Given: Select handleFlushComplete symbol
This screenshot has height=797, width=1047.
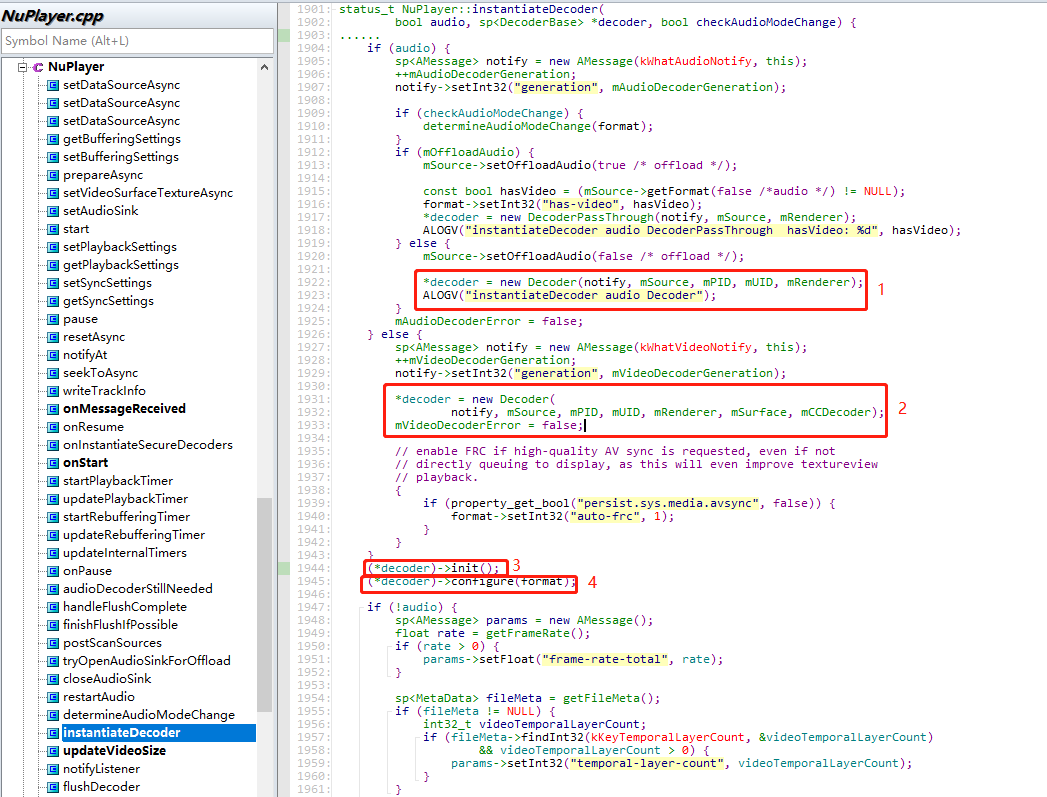Looking at the screenshot, I should (x=125, y=607).
